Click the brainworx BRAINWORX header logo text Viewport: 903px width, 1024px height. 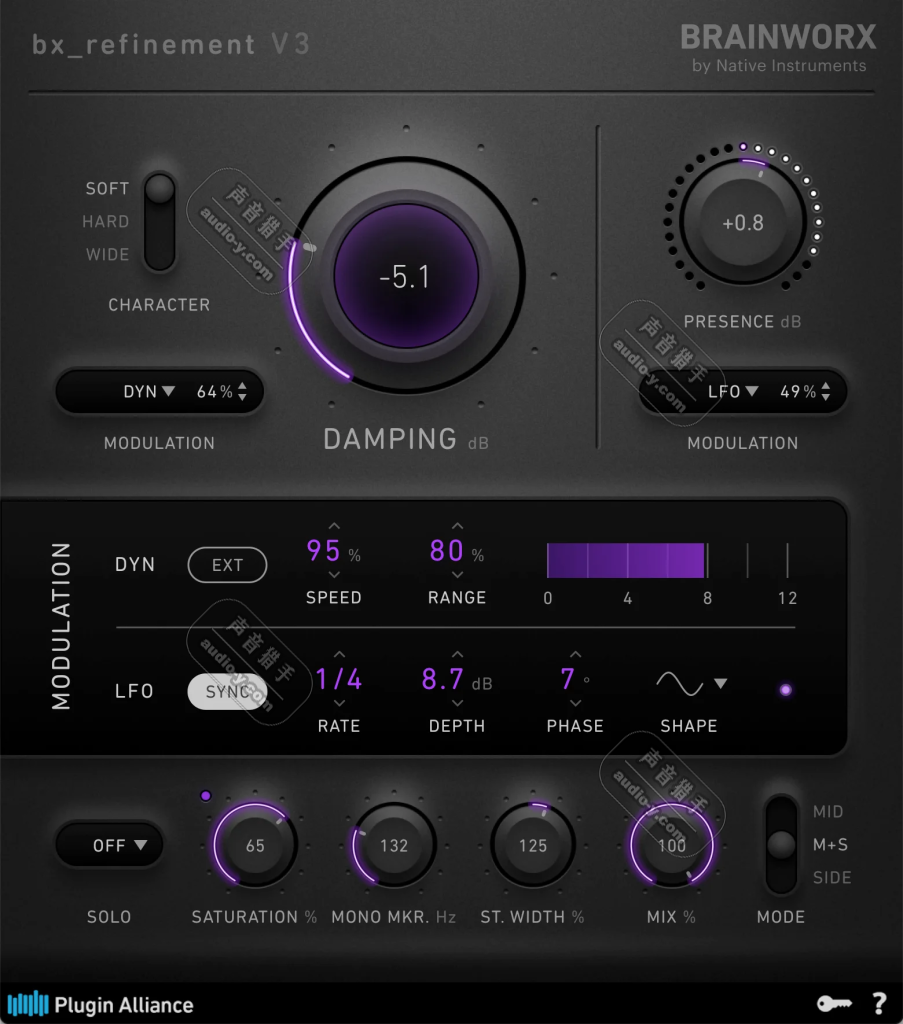click(779, 38)
